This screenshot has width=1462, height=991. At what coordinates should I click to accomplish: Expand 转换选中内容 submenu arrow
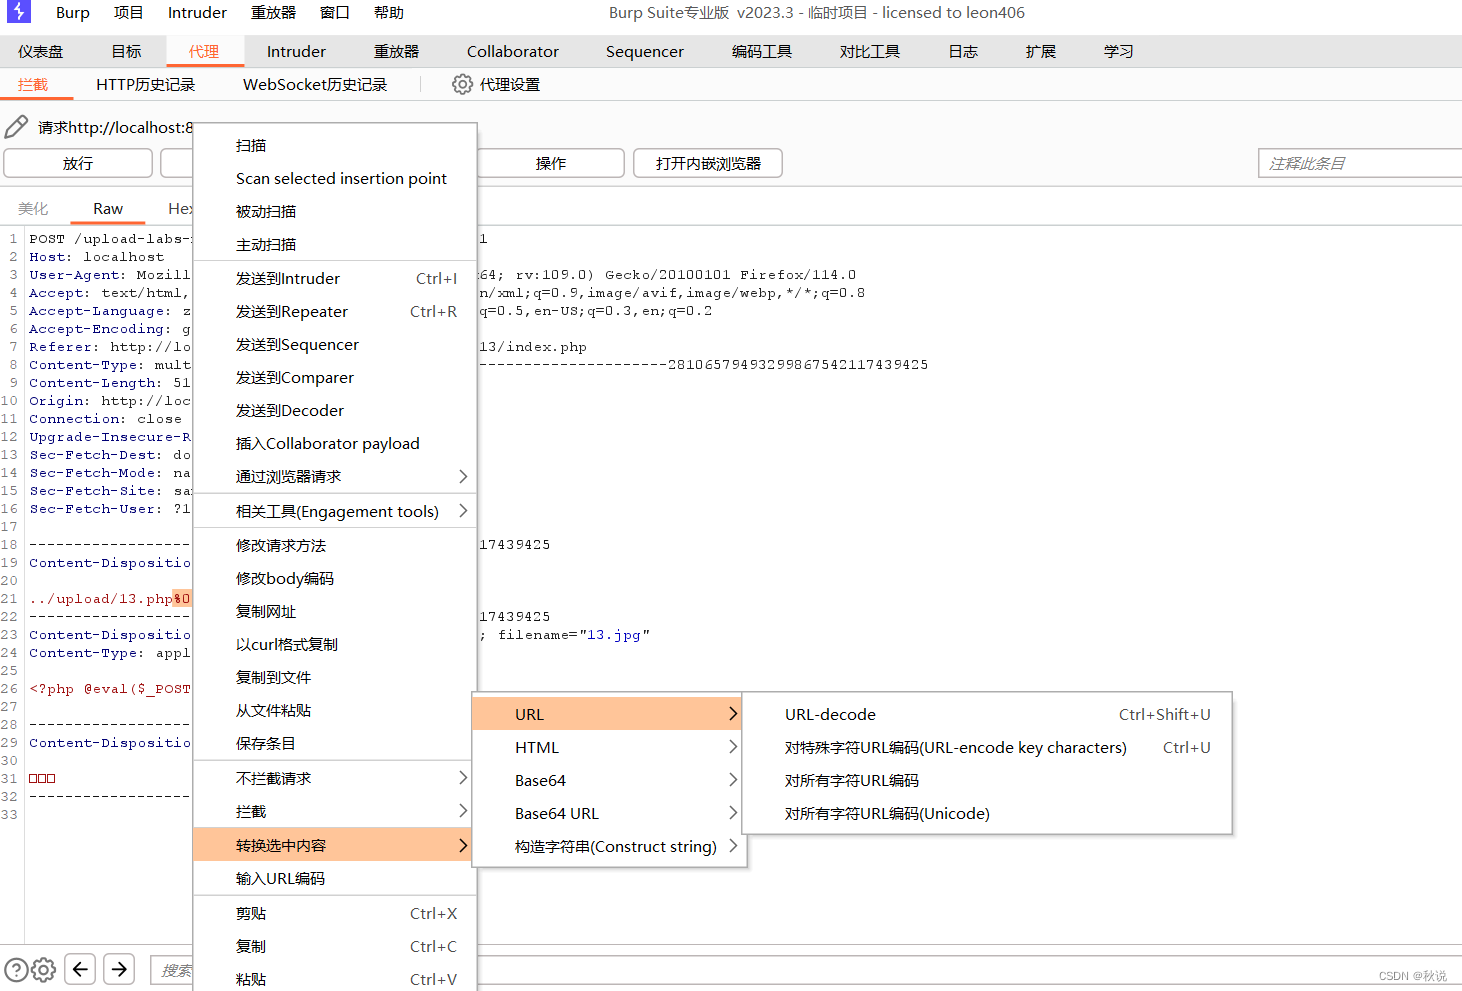(463, 845)
